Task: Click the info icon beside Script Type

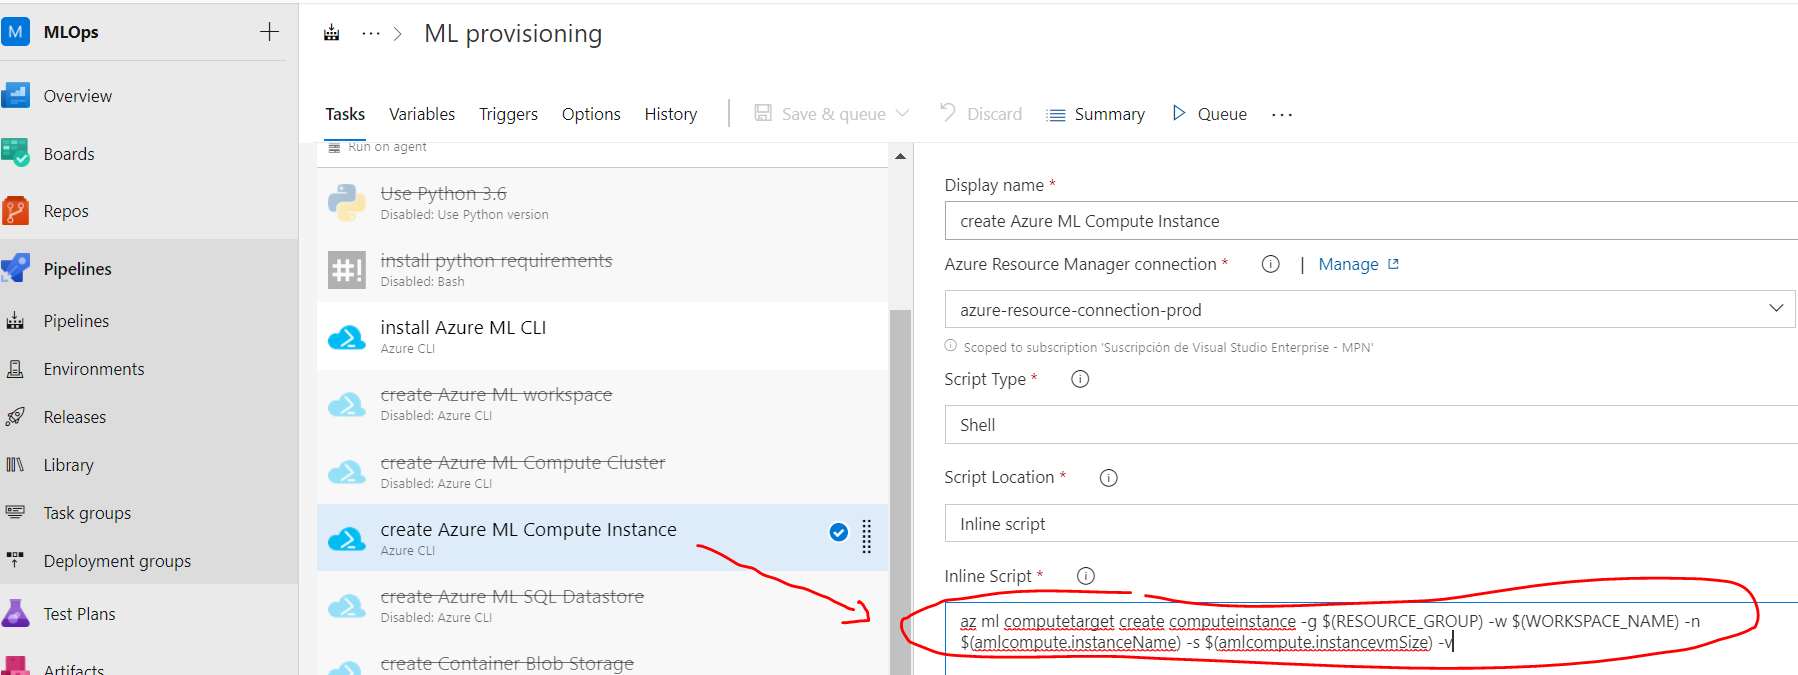Action: [1080, 379]
